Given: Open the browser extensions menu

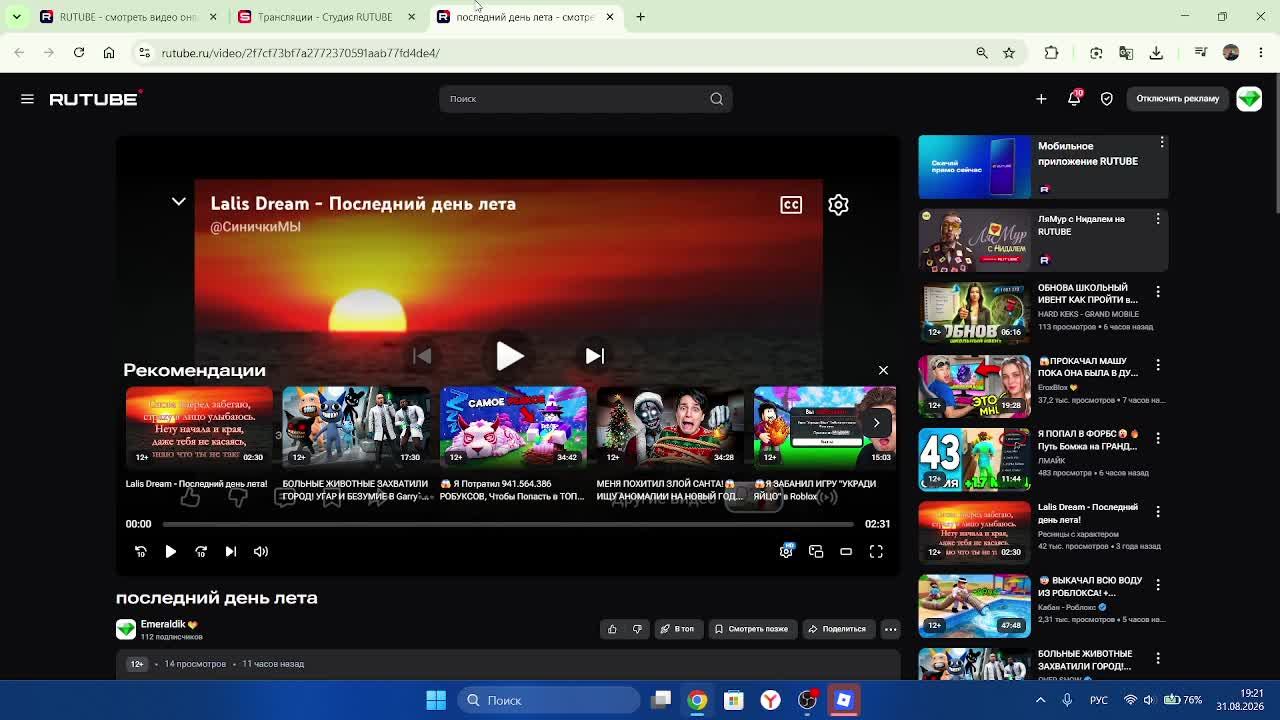Looking at the screenshot, I should pos(1051,52).
